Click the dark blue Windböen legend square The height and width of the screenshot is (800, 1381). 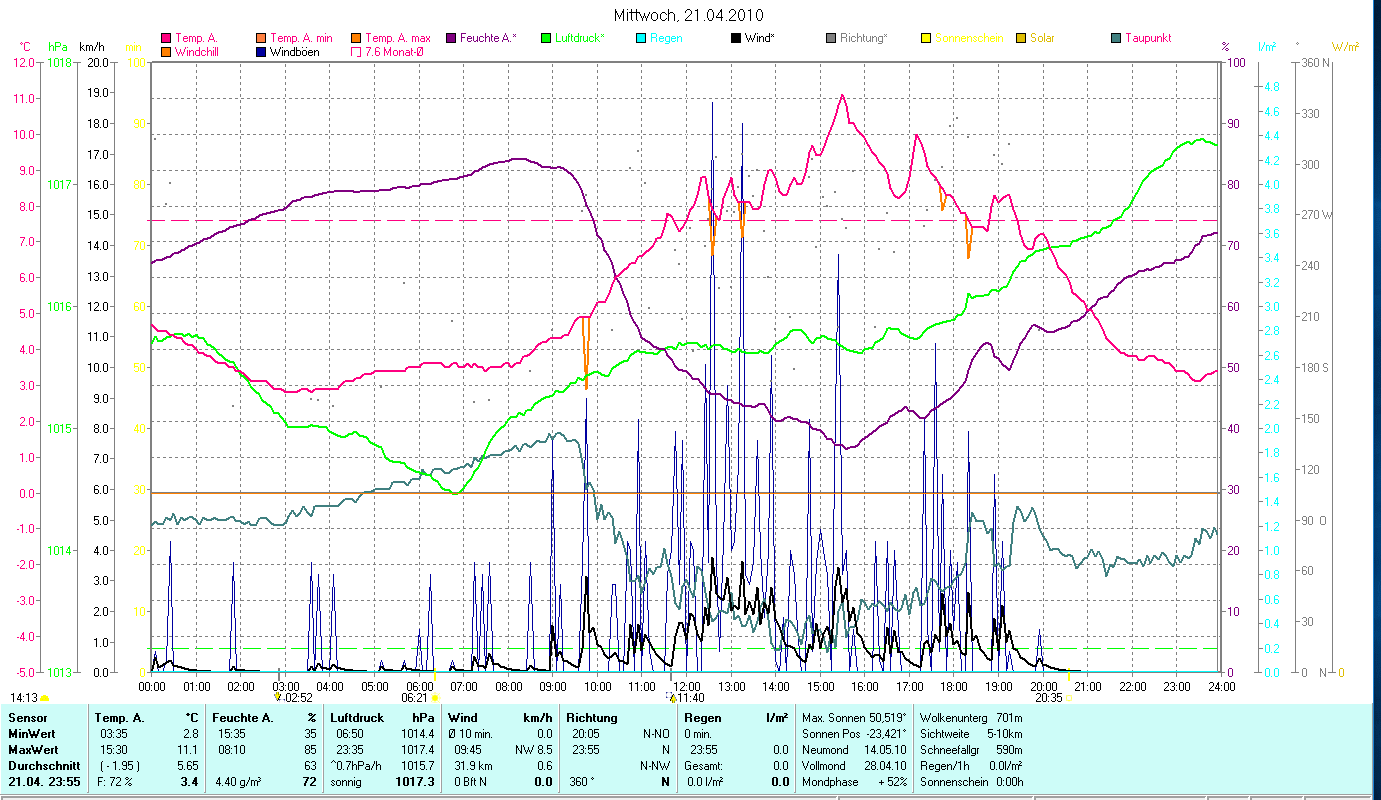[261, 52]
